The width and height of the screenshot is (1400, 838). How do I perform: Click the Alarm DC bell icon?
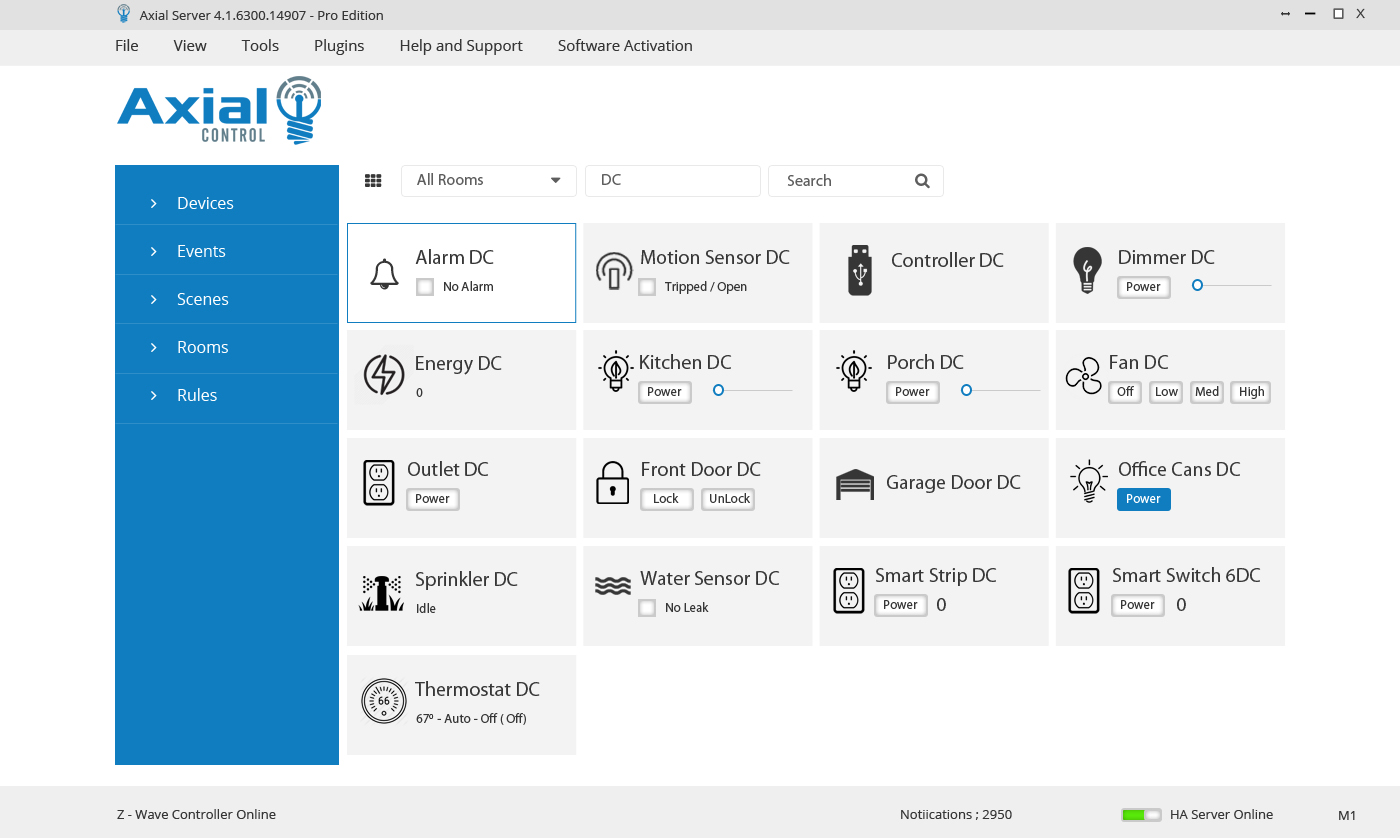[384, 273]
